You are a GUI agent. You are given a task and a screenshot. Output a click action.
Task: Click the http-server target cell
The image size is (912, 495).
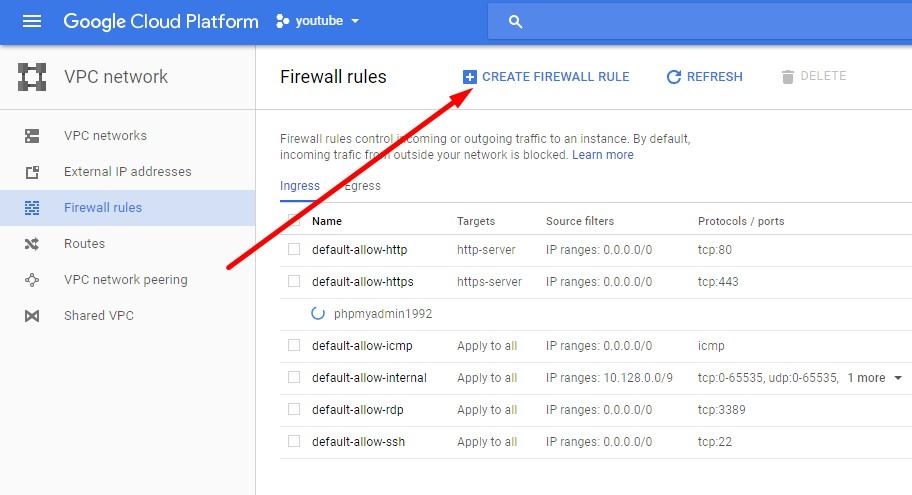486,250
